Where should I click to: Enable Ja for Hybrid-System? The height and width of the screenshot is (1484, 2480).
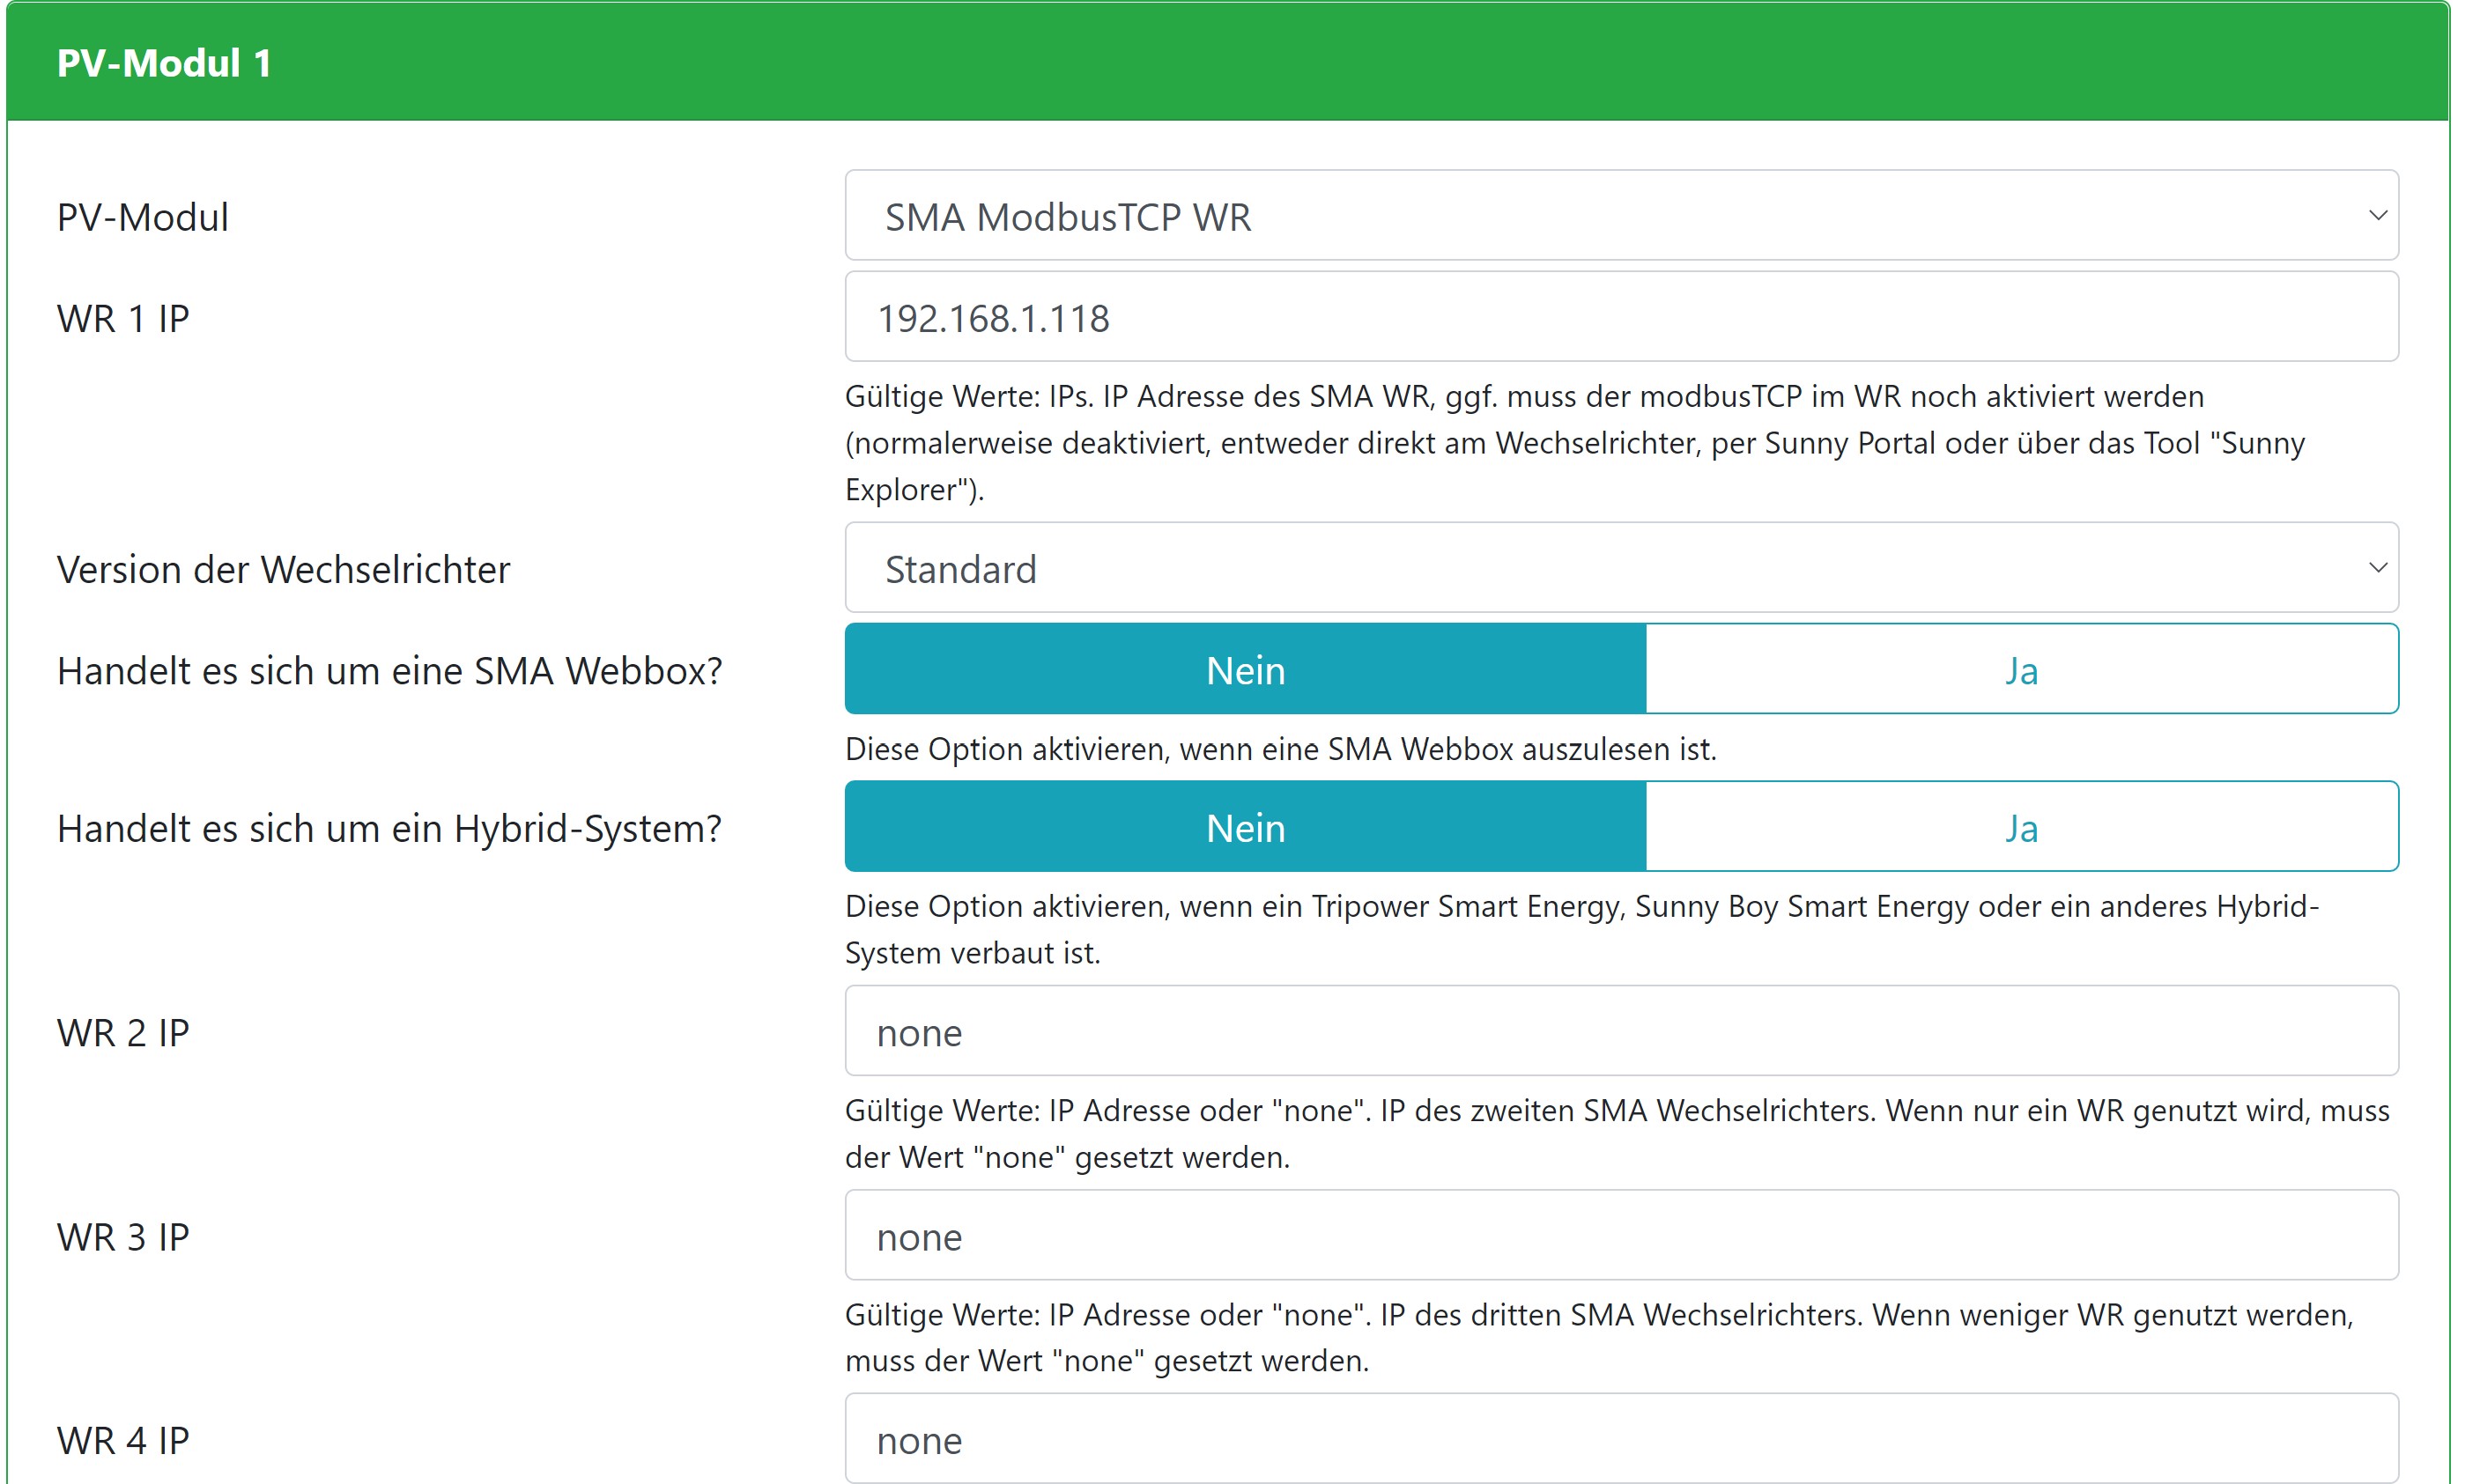2021,828
